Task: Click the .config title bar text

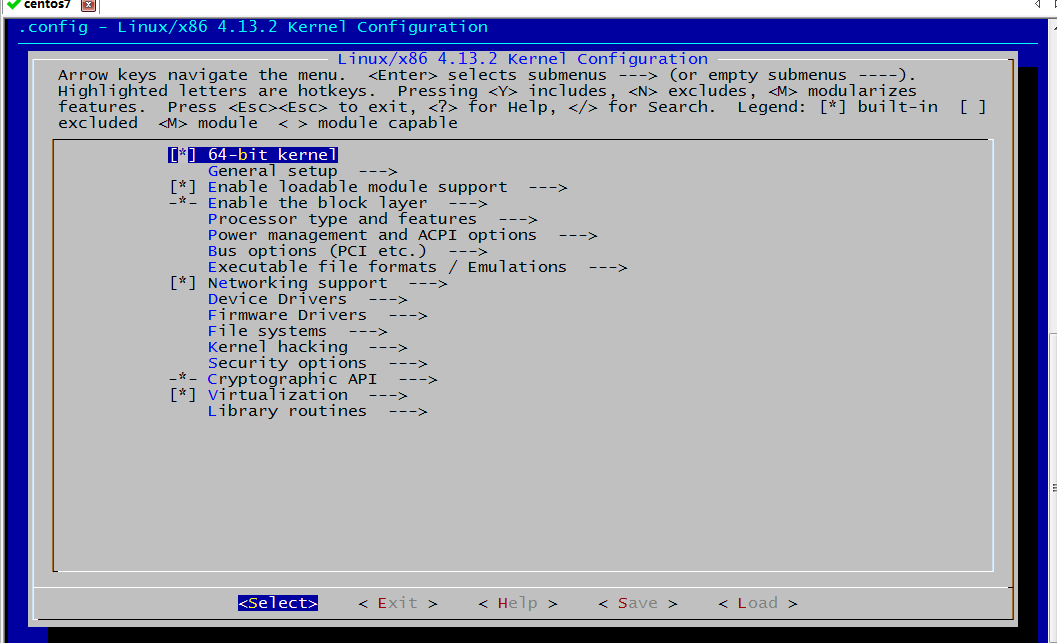Action: pos(253,27)
